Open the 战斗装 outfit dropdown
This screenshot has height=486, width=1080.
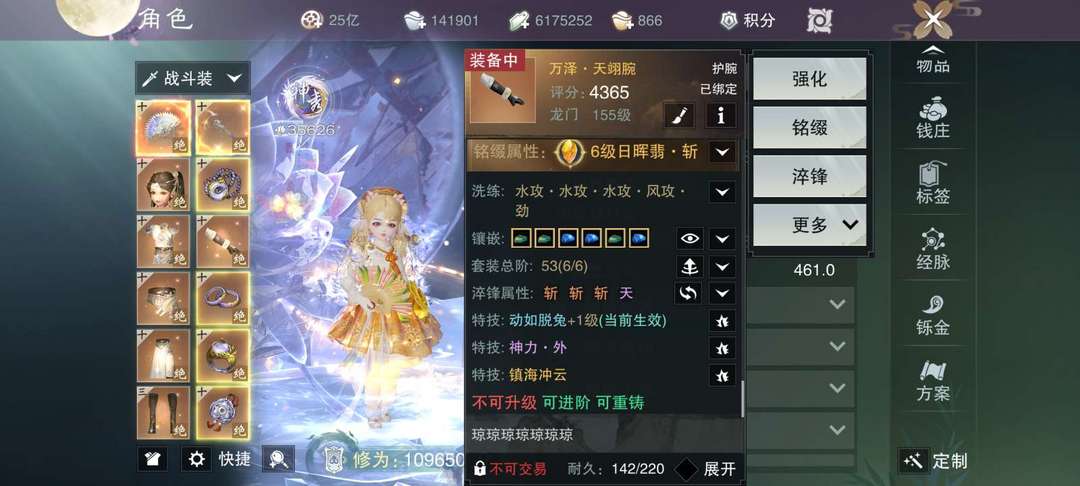pos(193,78)
